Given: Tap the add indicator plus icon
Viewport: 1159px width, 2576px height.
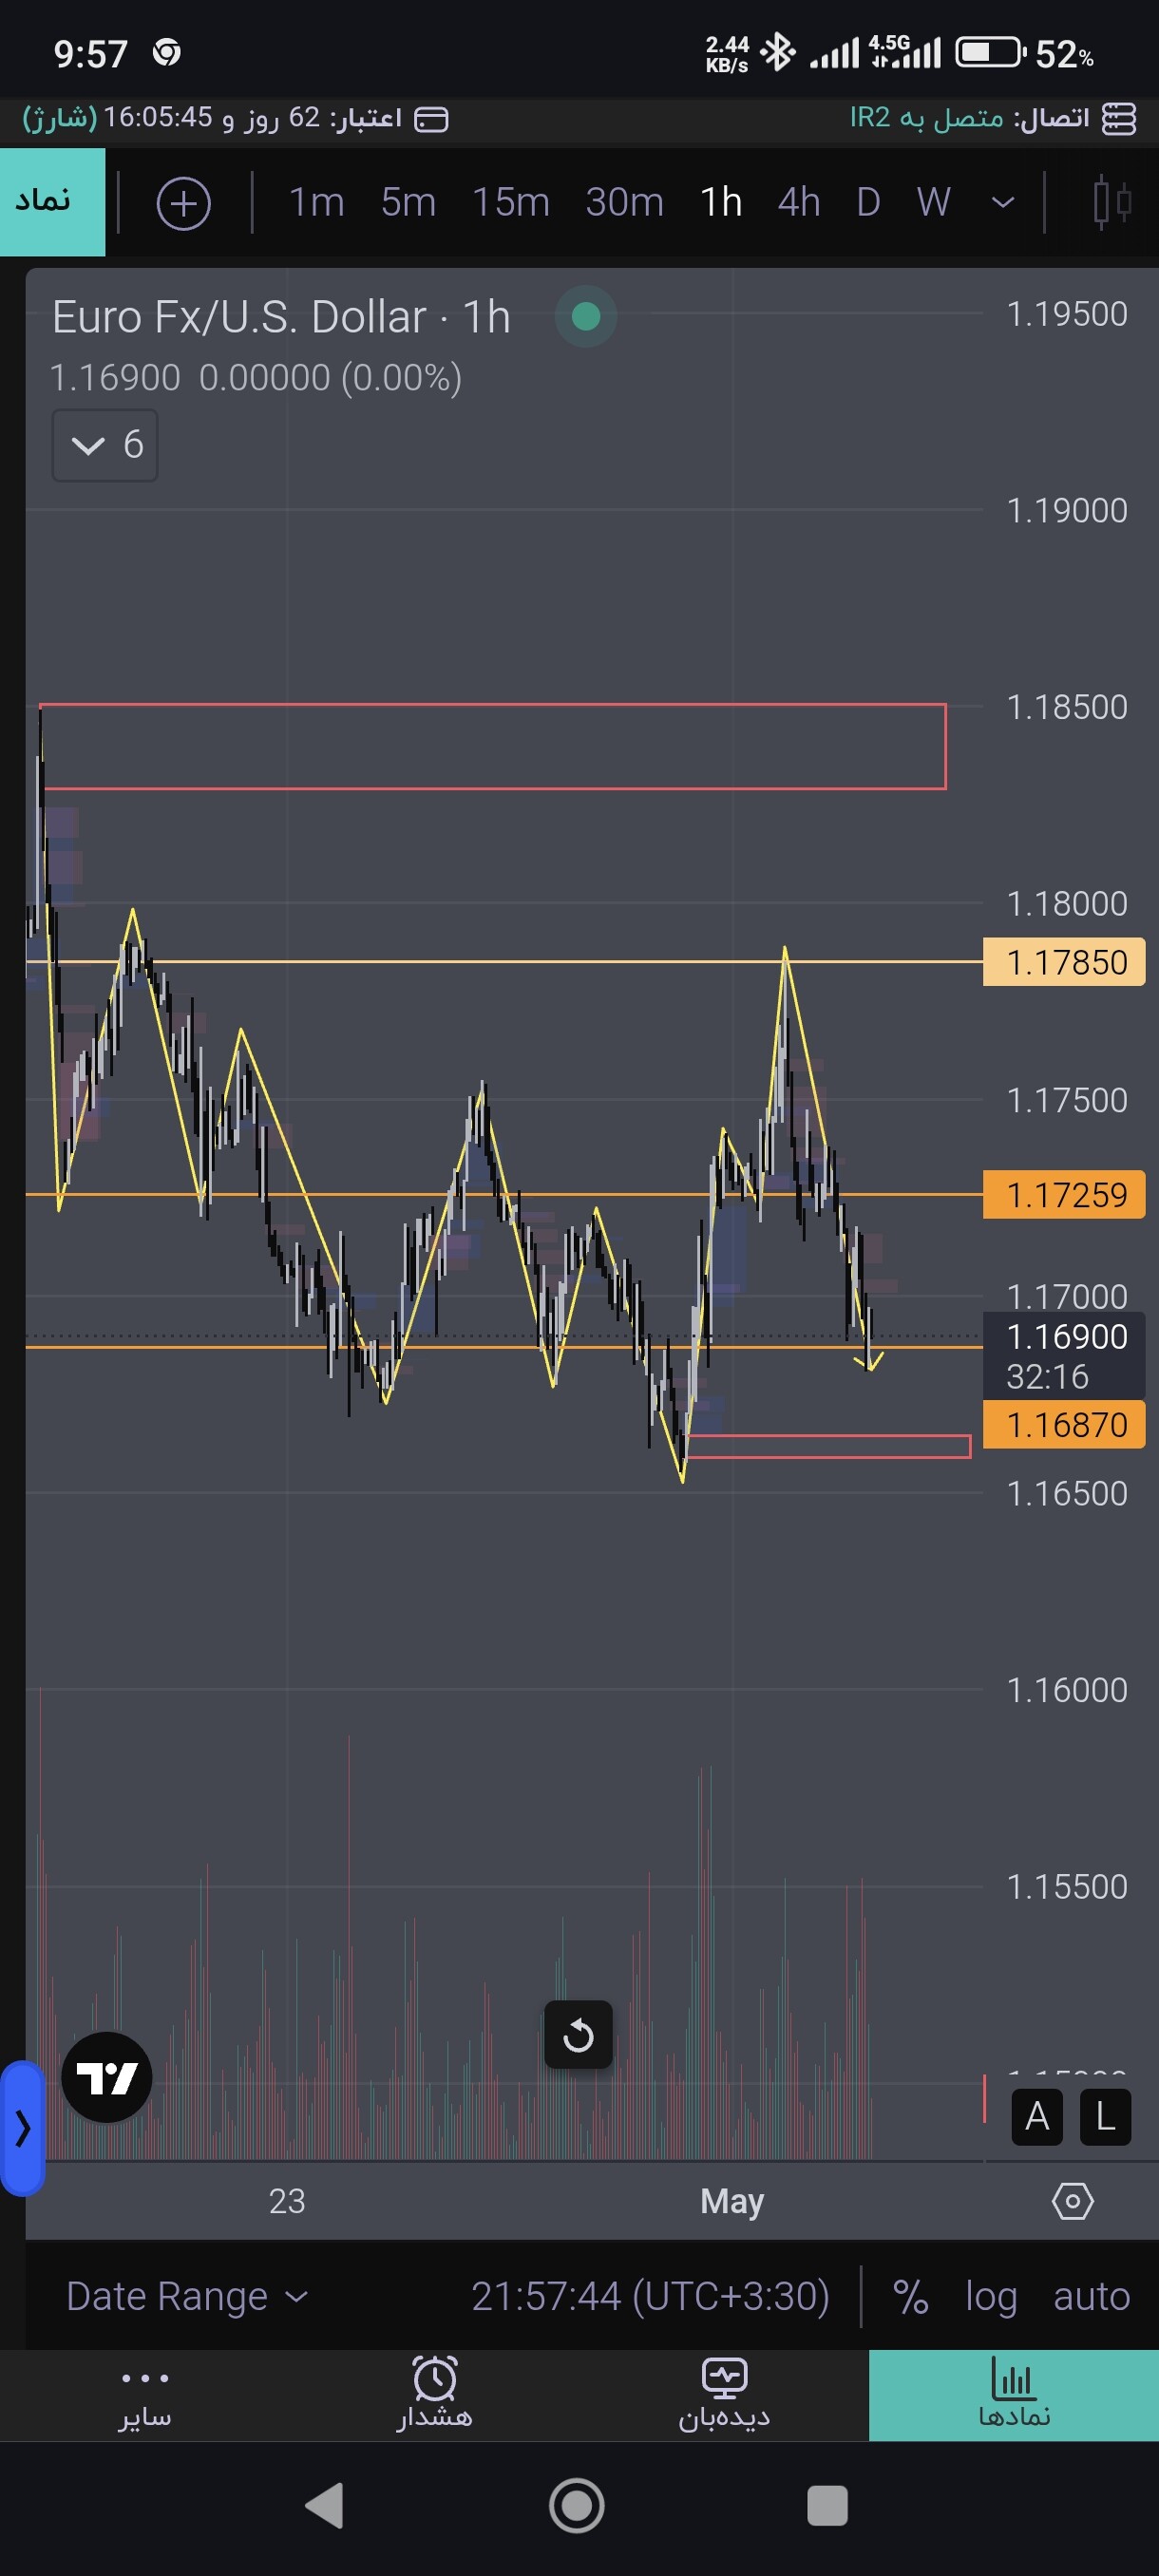Looking at the screenshot, I should (183, 203).
